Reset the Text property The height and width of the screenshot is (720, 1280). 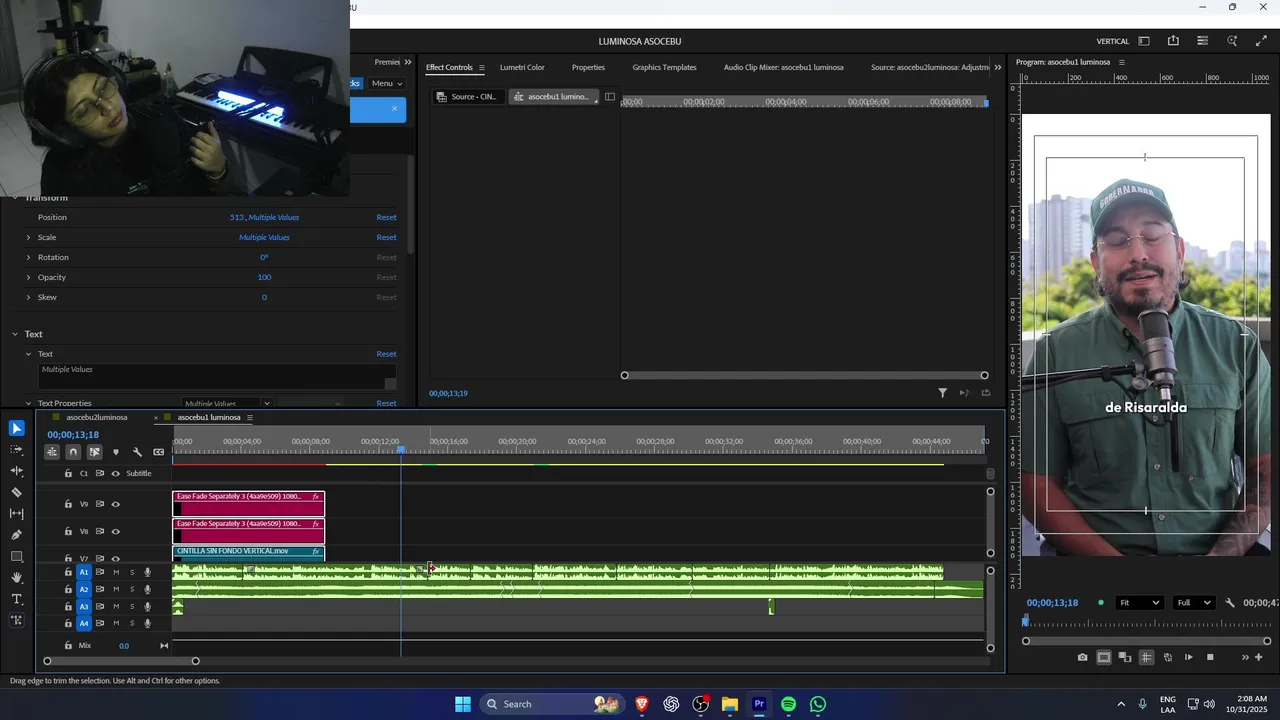[x=386, y=354]
